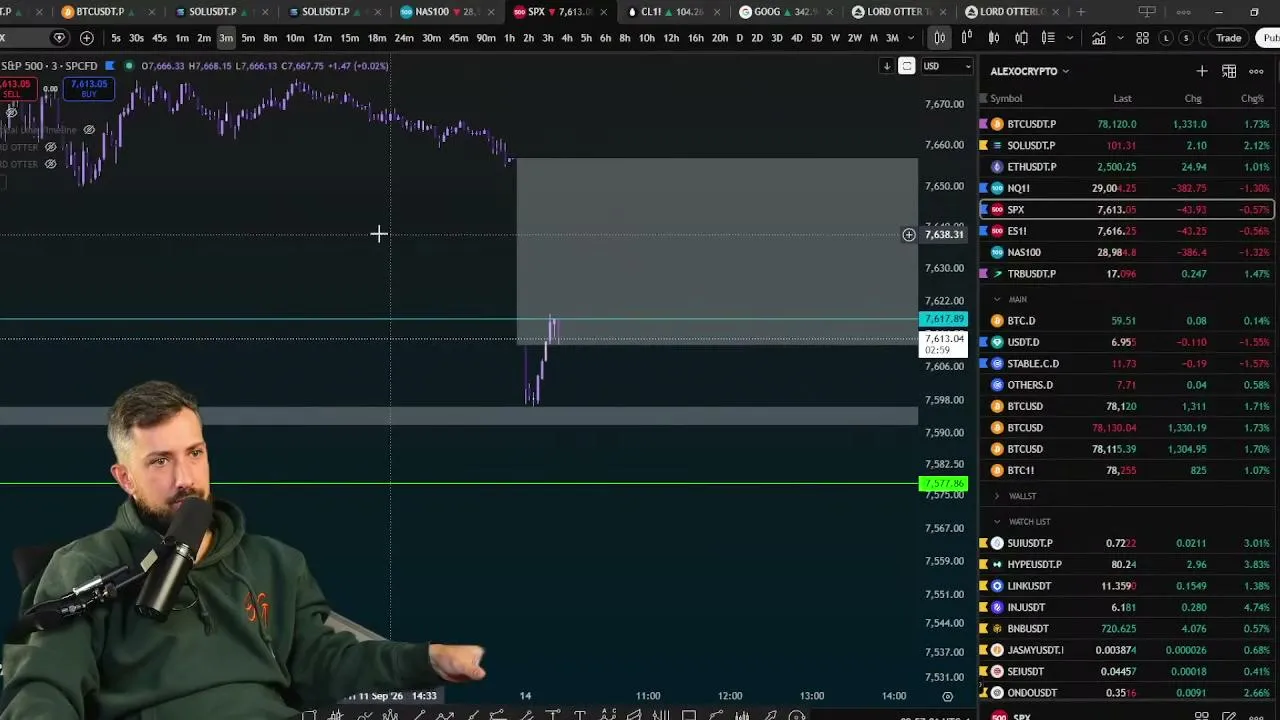Viewport: 1280px width, 720px height.
Task: Select TRBUSDT.P row in watchlist
Action: (1127, 273)
